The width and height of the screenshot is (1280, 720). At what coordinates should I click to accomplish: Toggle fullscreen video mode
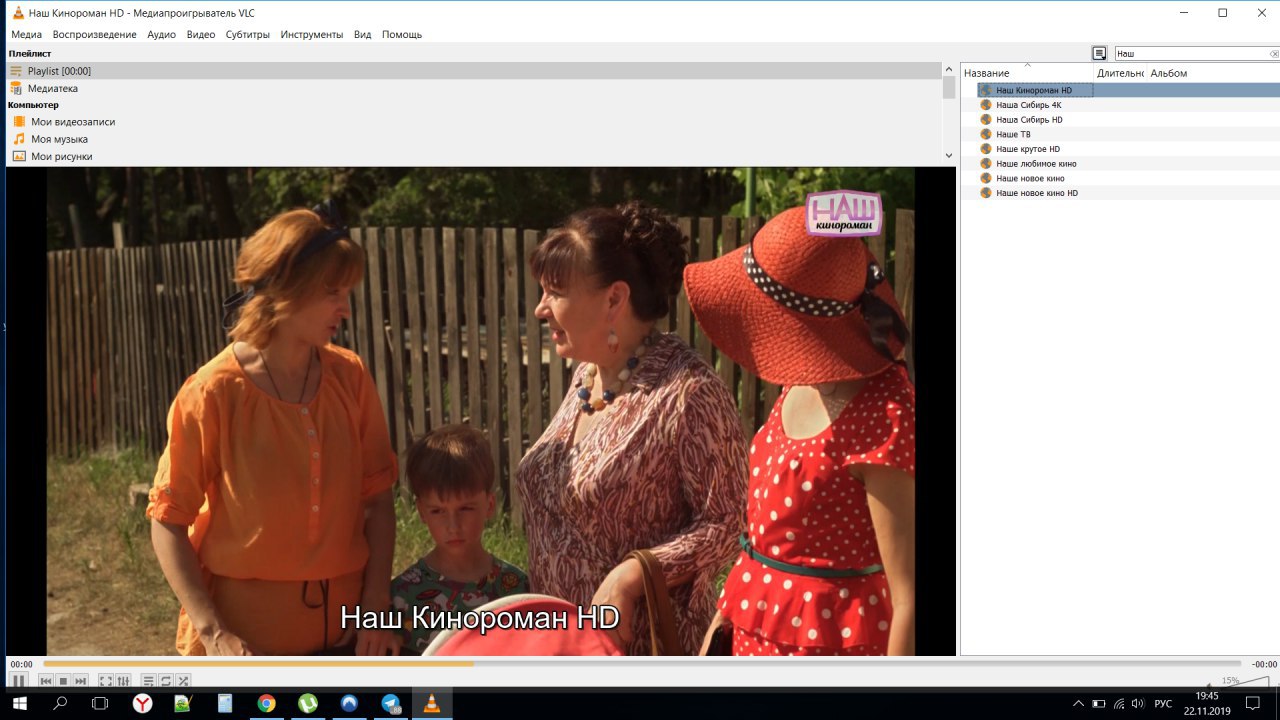pyautogui.click(x=106, y=681)
